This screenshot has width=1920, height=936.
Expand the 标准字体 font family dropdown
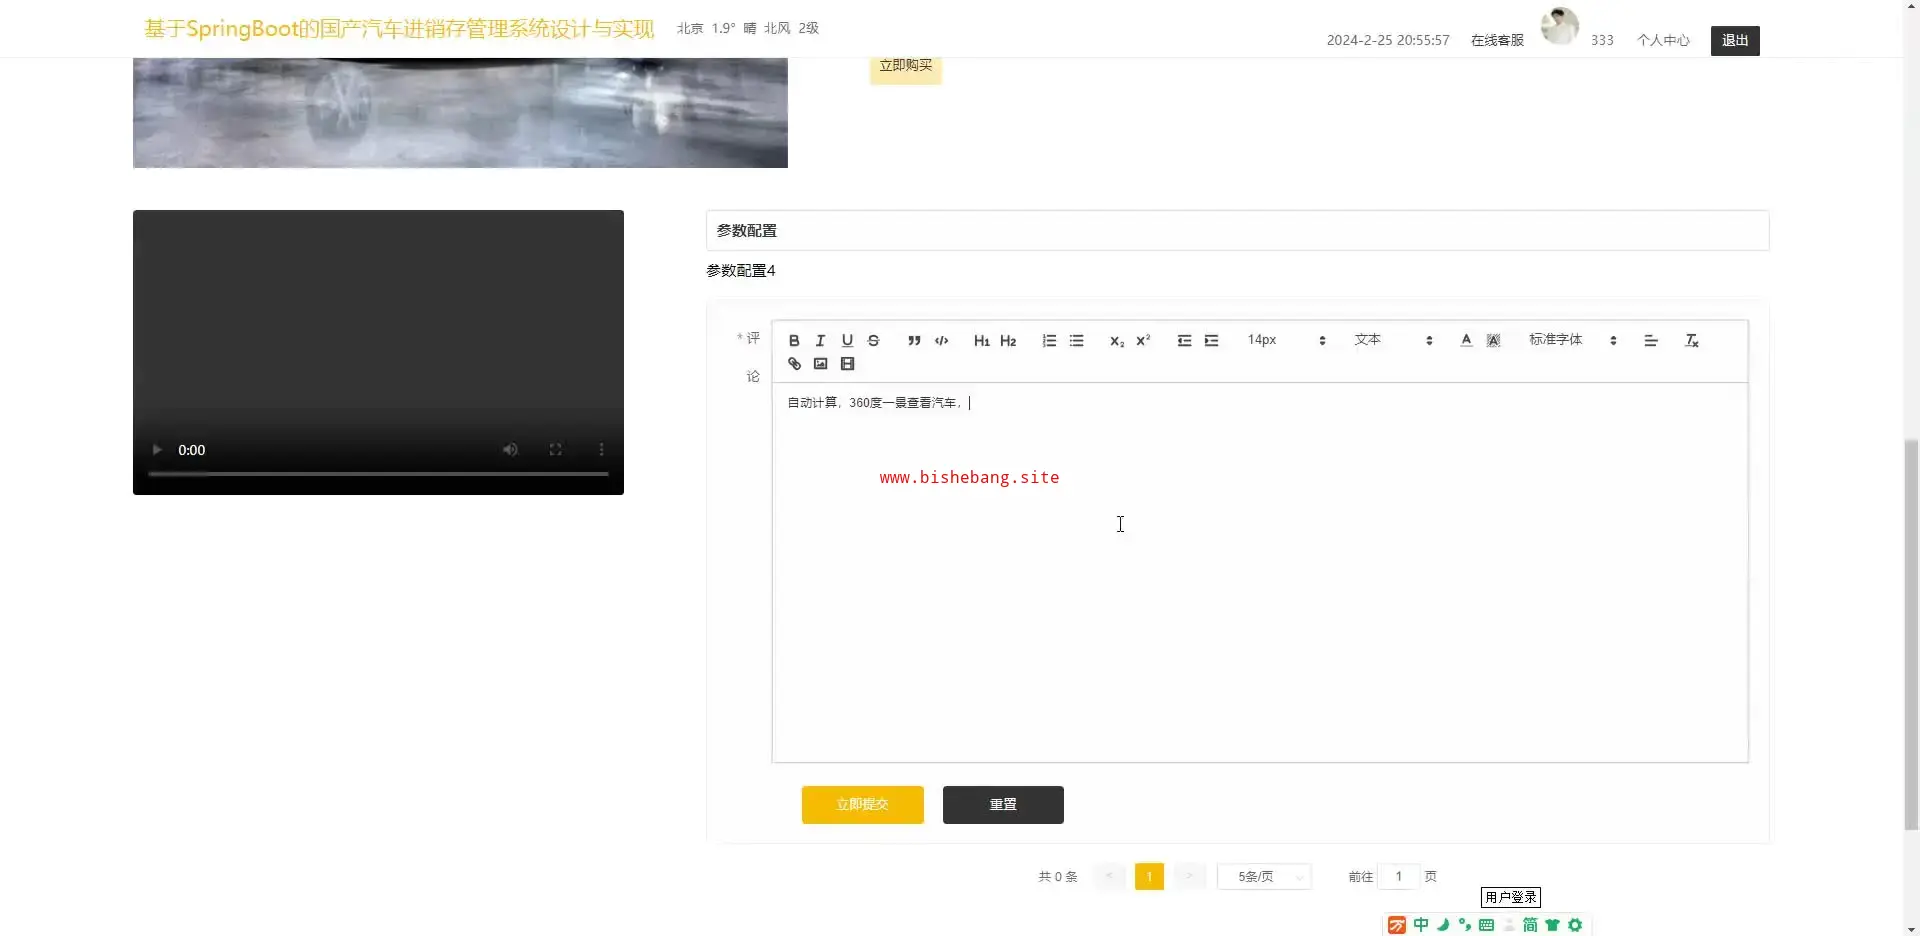click(x=1571, y=341)
